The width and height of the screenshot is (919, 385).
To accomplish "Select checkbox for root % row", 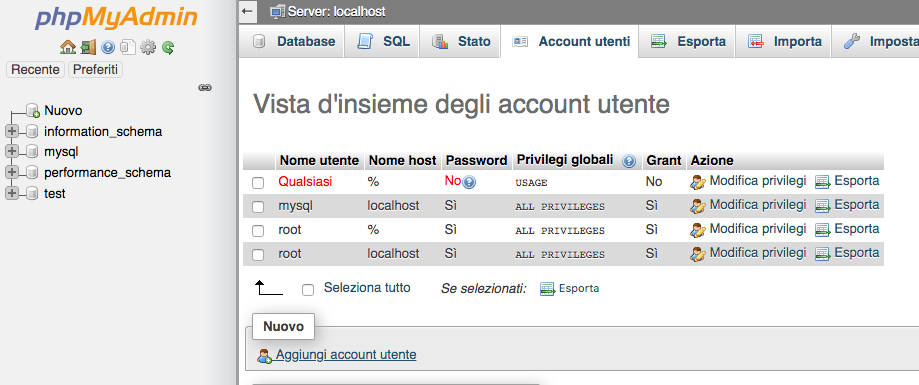I will pyautogui.click(x=258, y=231).
